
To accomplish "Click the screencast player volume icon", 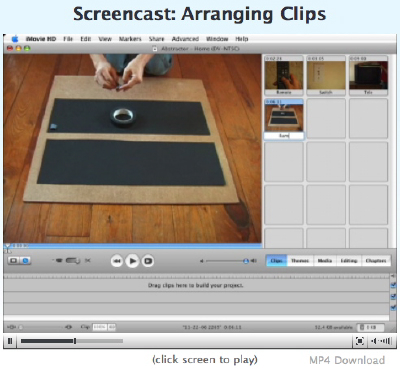I will click(x=381, y=341).
